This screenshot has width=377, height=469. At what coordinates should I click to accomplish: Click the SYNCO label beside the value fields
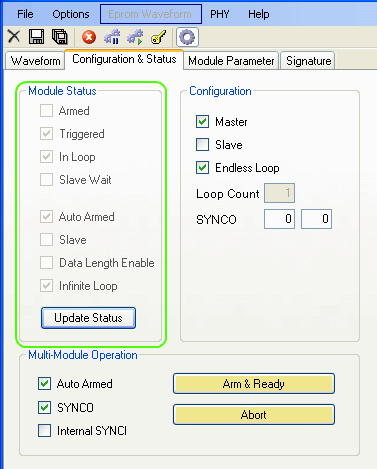[216, 220]
